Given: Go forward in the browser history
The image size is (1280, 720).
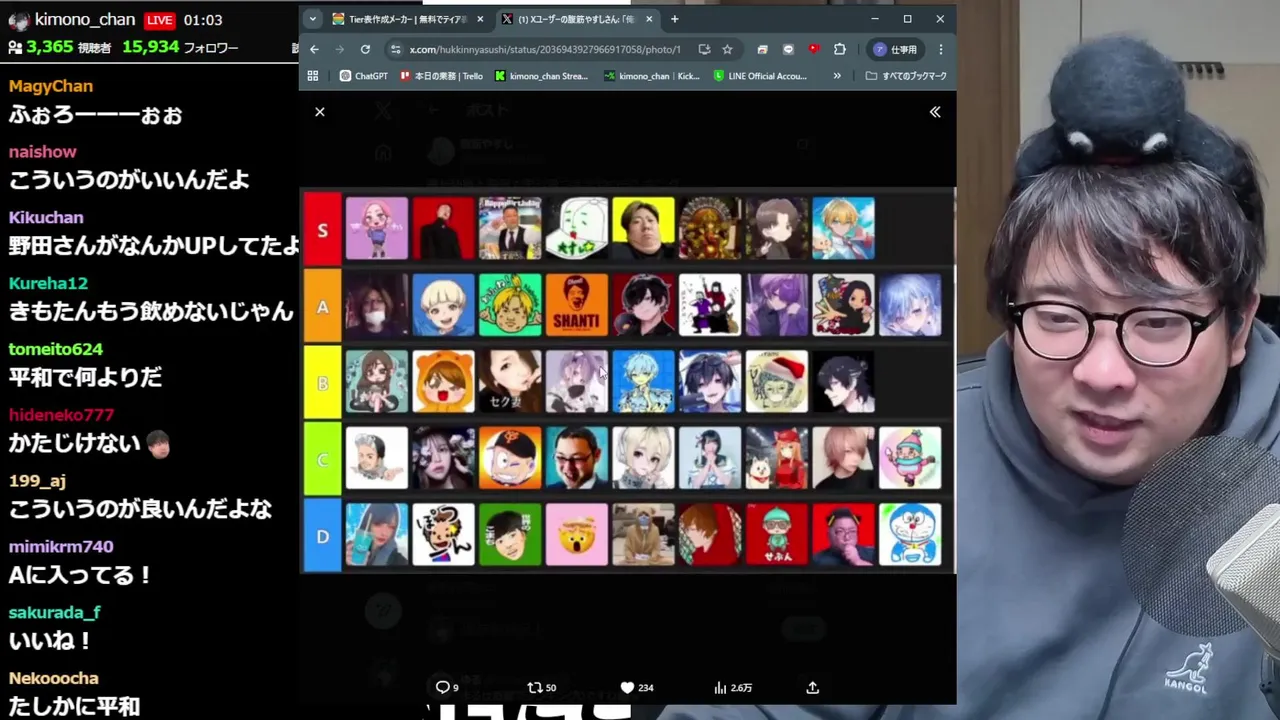Looking at the screenshot, I should [340, 49].
